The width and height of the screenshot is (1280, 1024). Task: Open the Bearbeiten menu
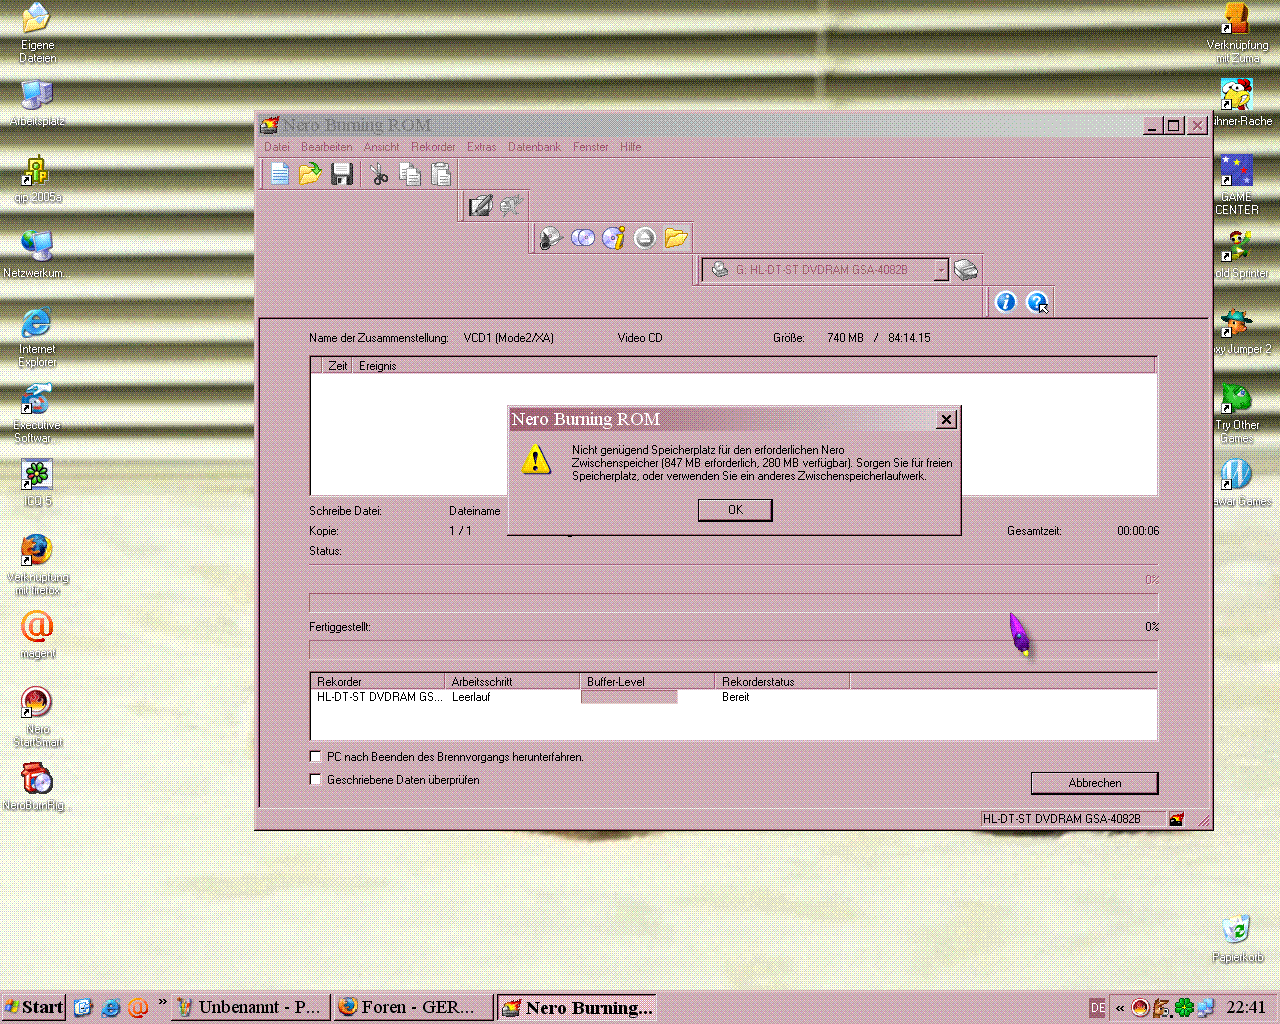pos(327,147)
